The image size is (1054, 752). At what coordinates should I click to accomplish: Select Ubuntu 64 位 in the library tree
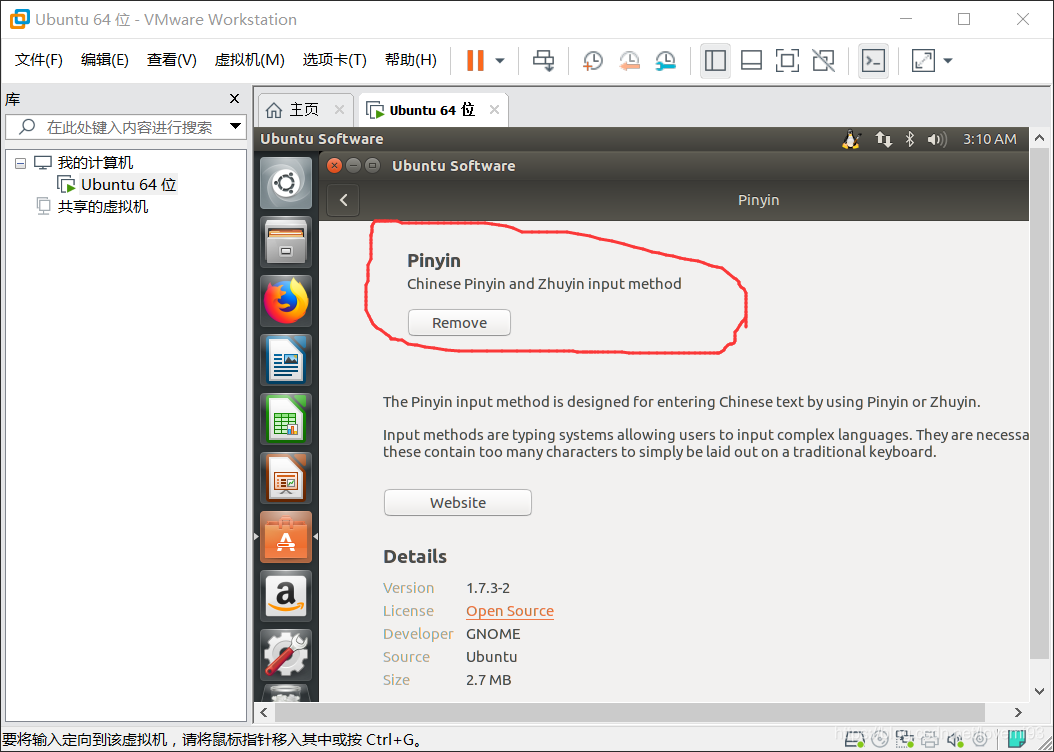click(x=128, y=184)
